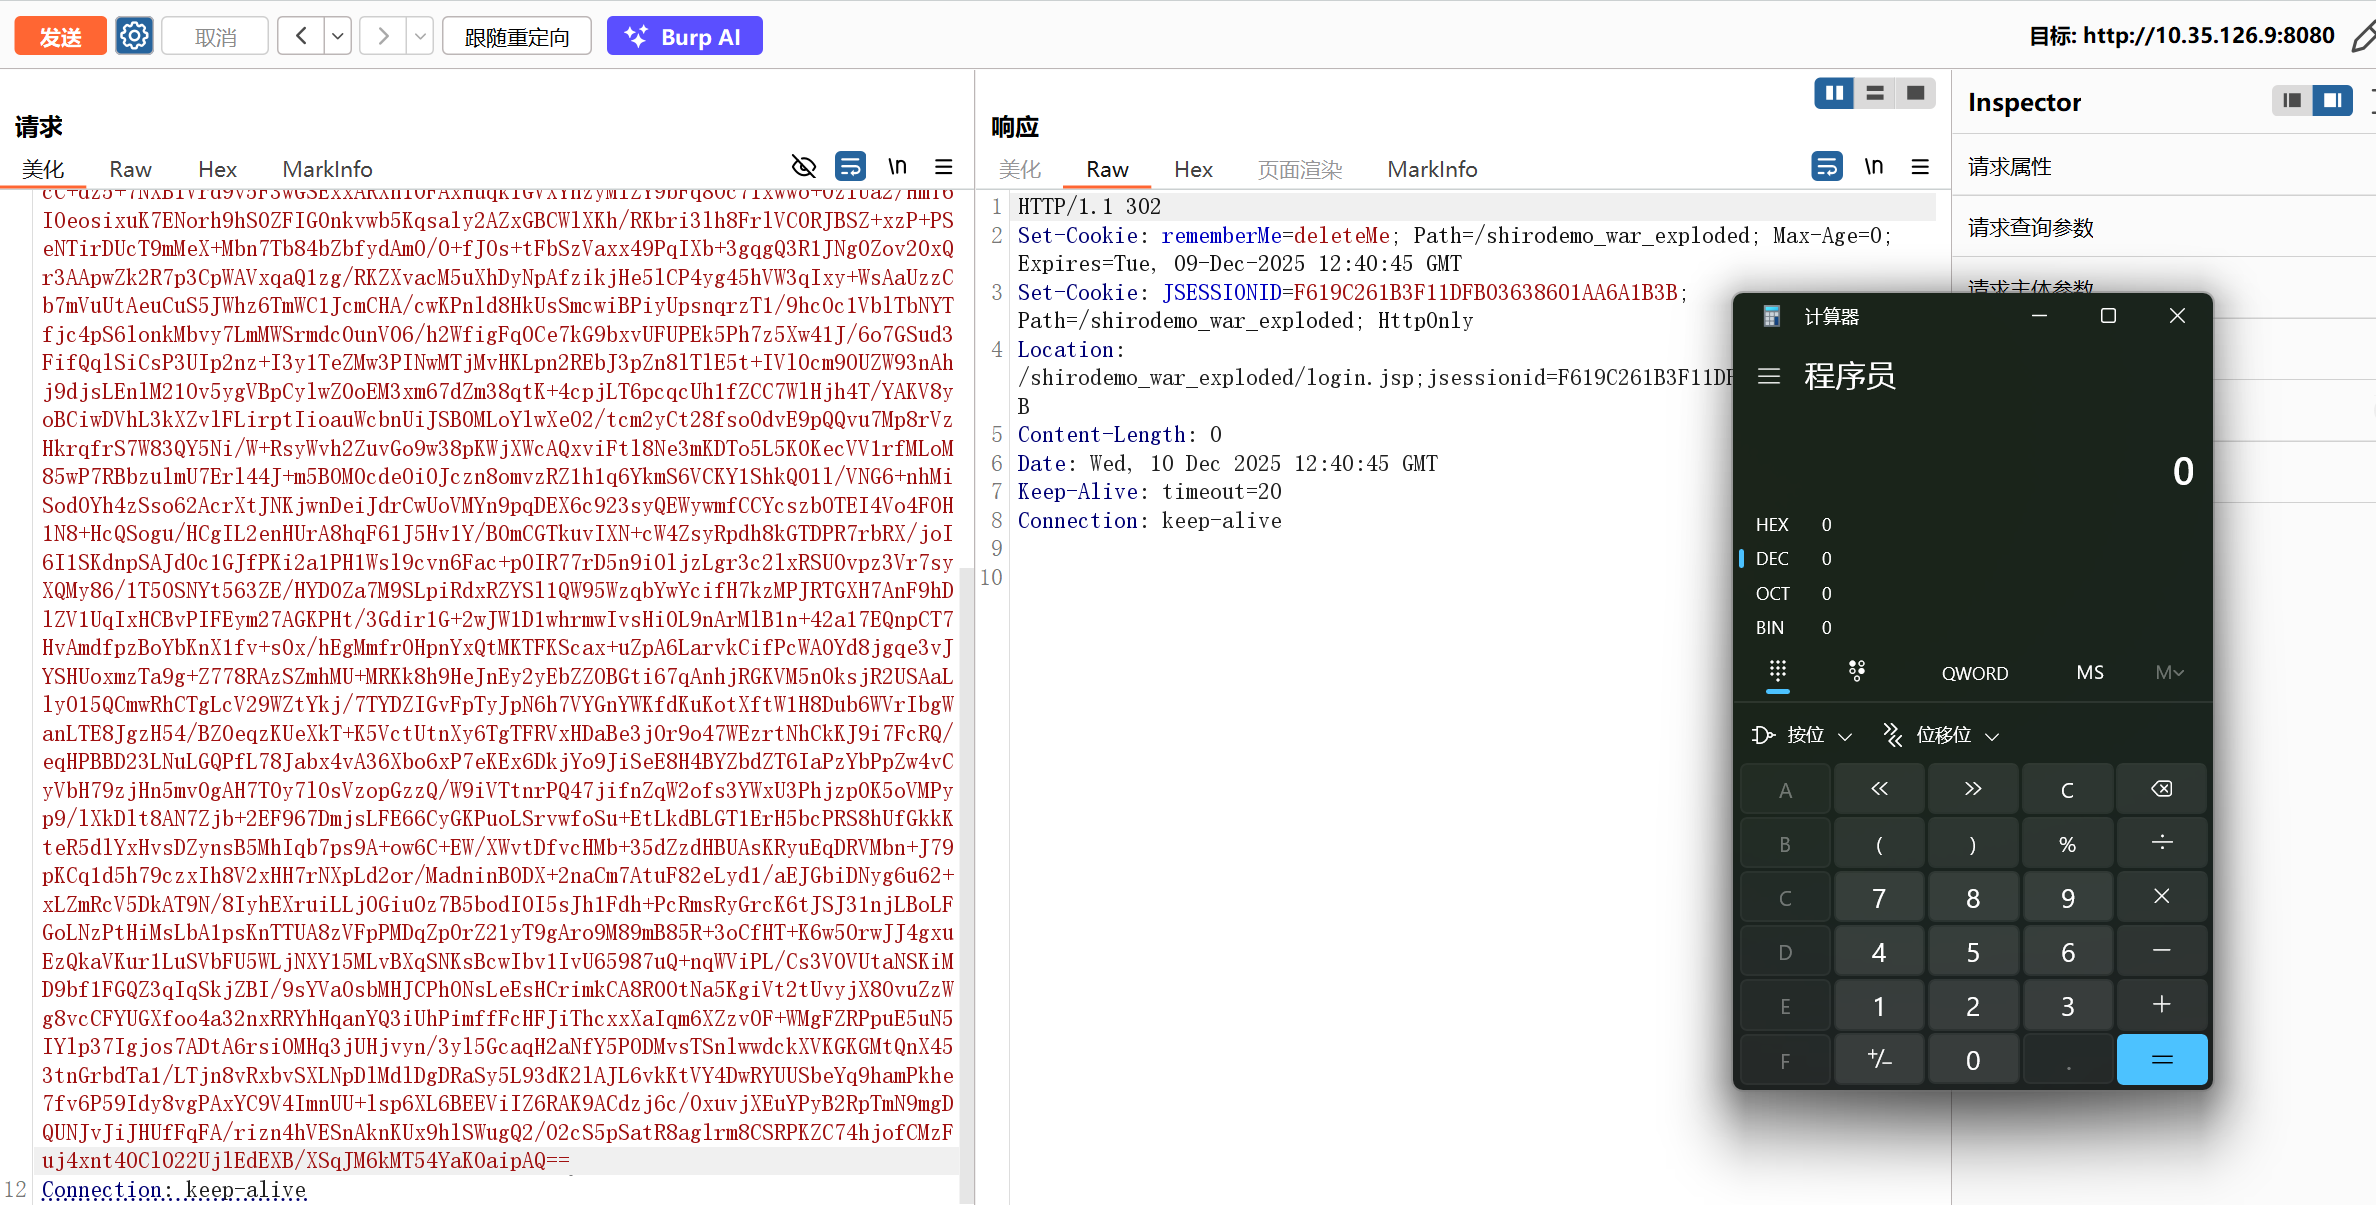Select the bit toggling keypad icon
Viewport: 2376px width, 1205px height.
coord(1856,672)
